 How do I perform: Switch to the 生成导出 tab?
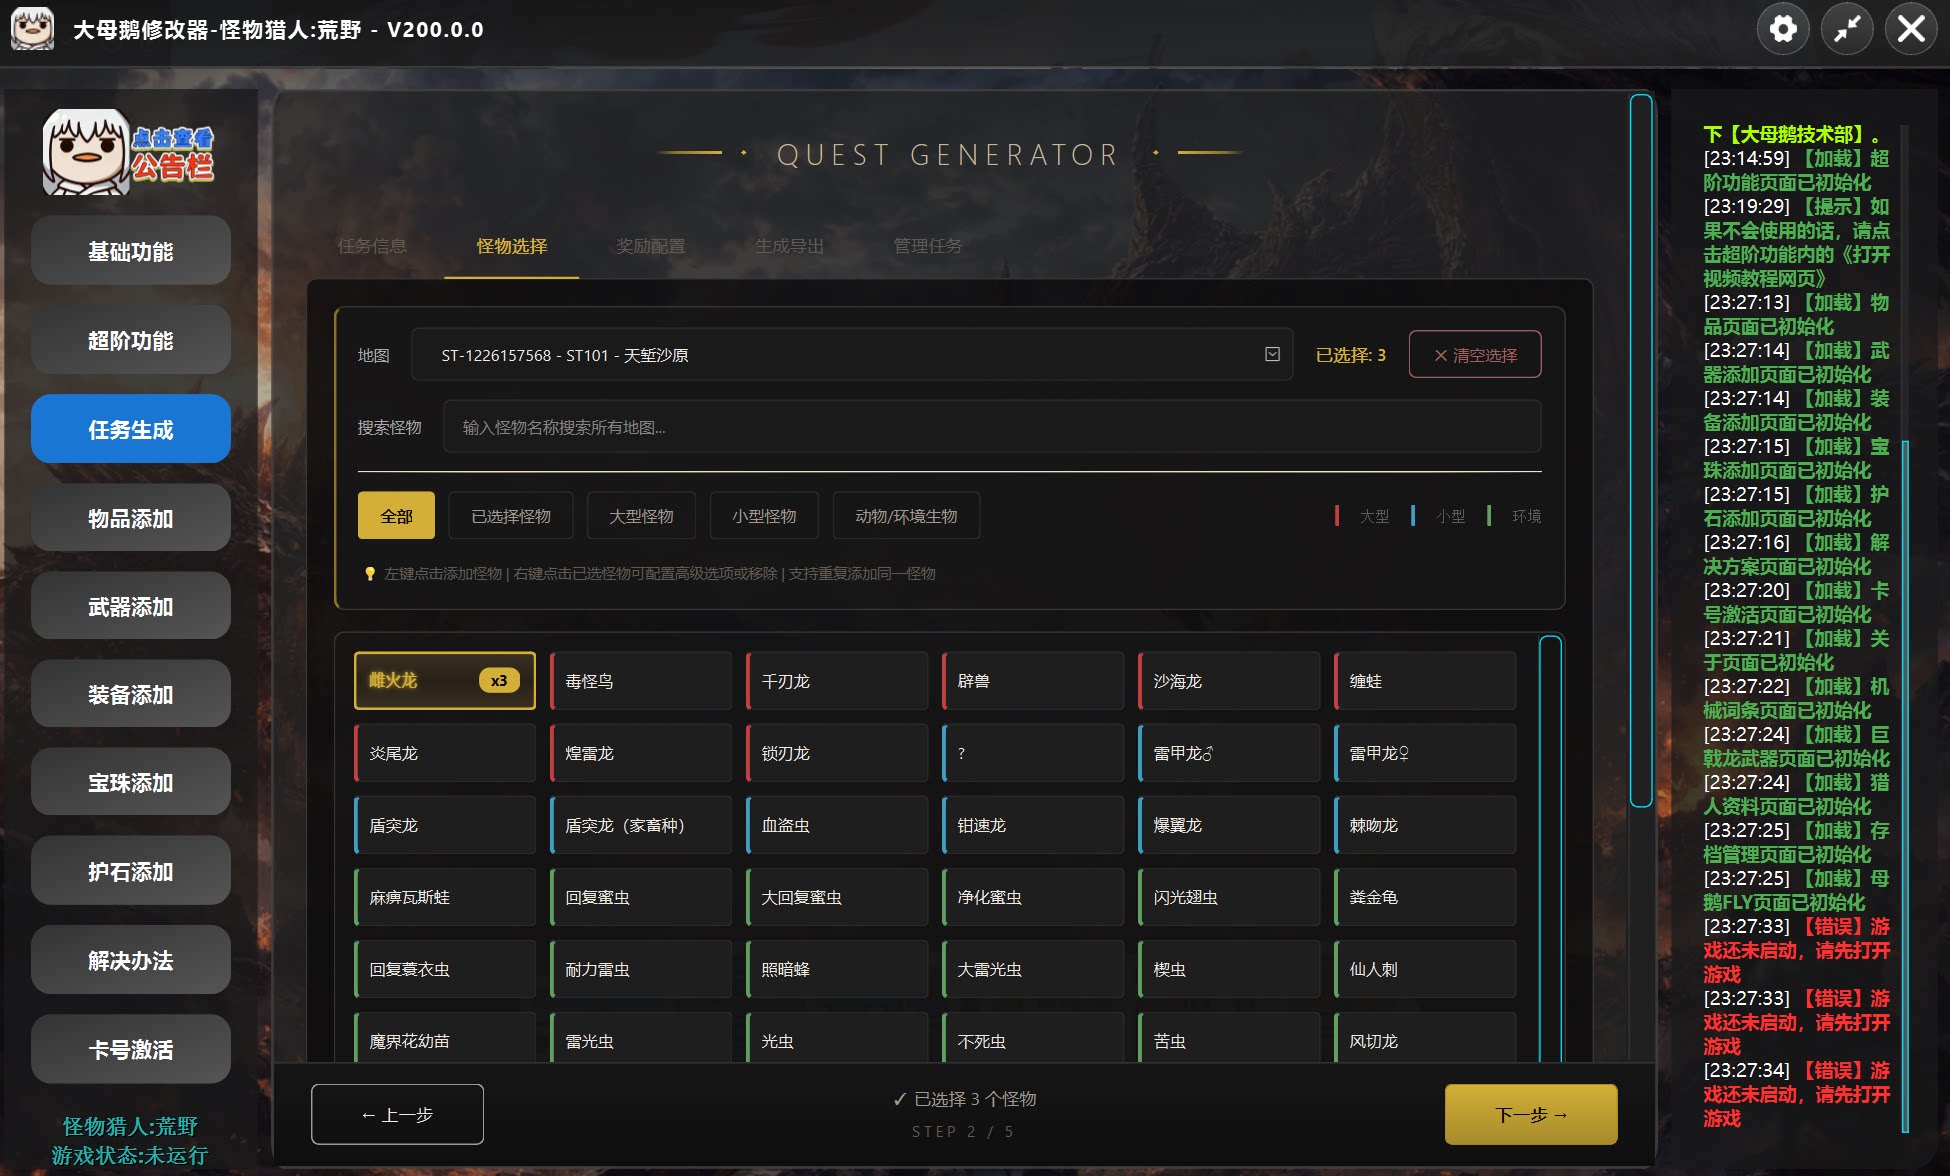pyautogui.click(x=790, y=246)
